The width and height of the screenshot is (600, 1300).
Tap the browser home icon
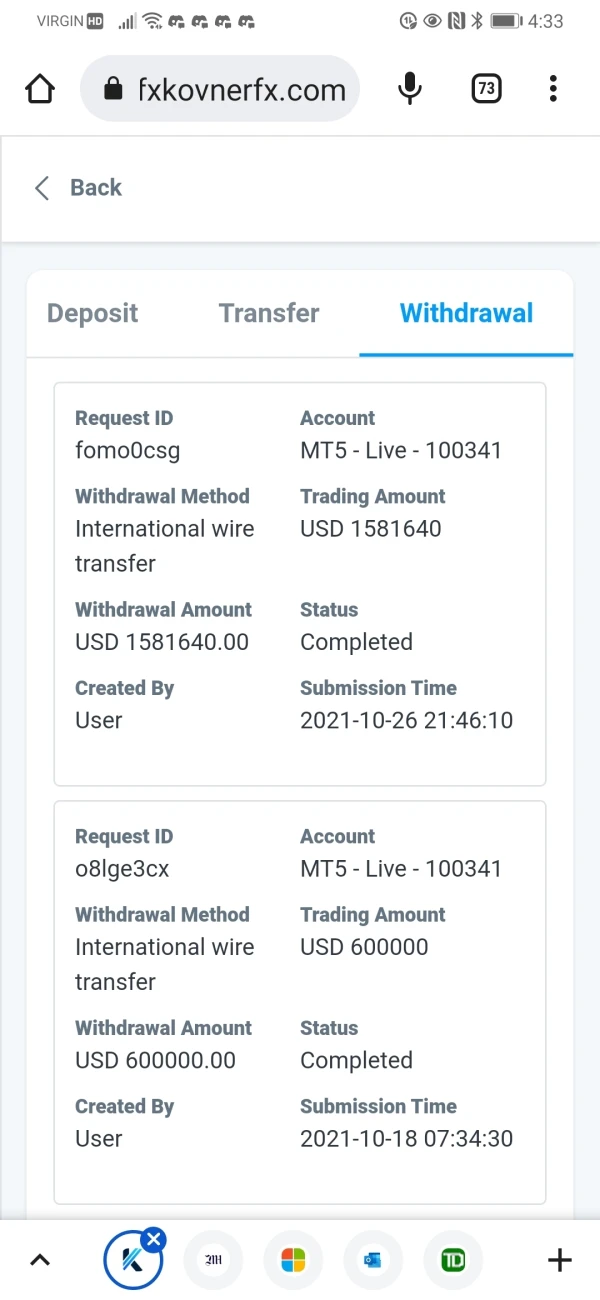tap(40, 90)
